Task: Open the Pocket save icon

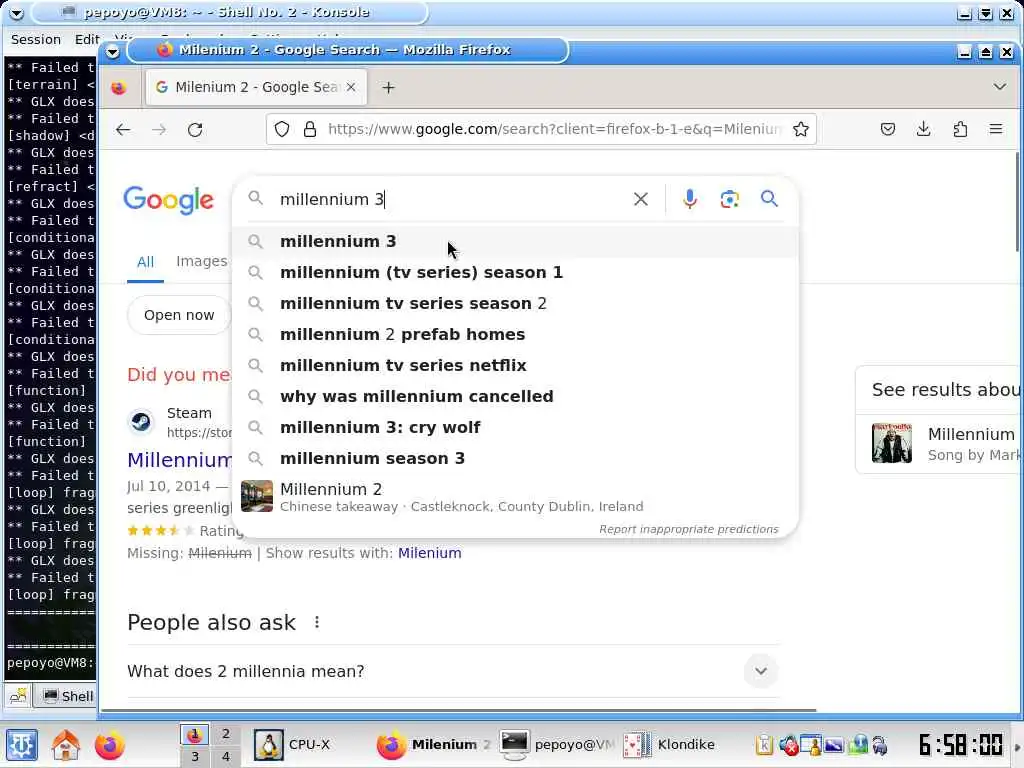Action: (x=888, y=129)
